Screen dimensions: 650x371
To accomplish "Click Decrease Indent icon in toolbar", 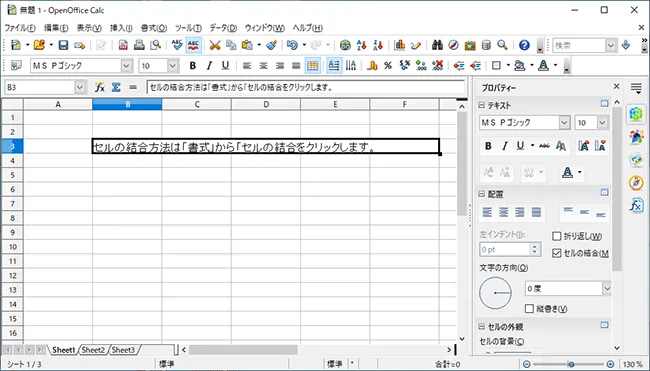I will coord(458,65).
